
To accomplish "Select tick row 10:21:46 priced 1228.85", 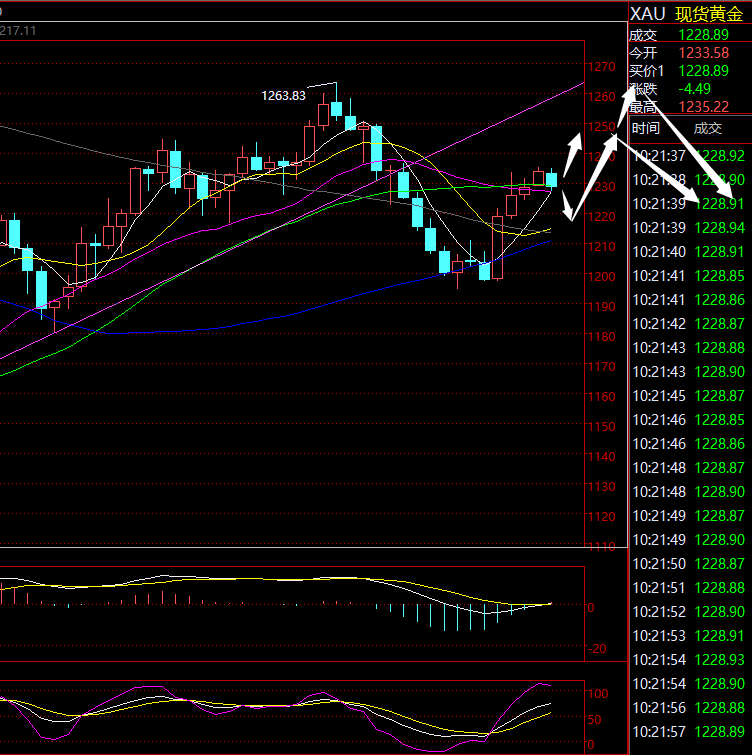I will [x=688, y=420].
